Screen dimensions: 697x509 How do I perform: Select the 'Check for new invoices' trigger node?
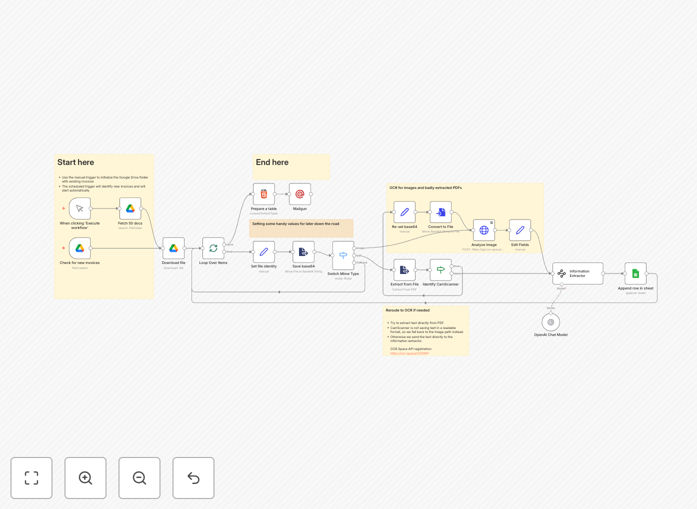coord(80,248)
